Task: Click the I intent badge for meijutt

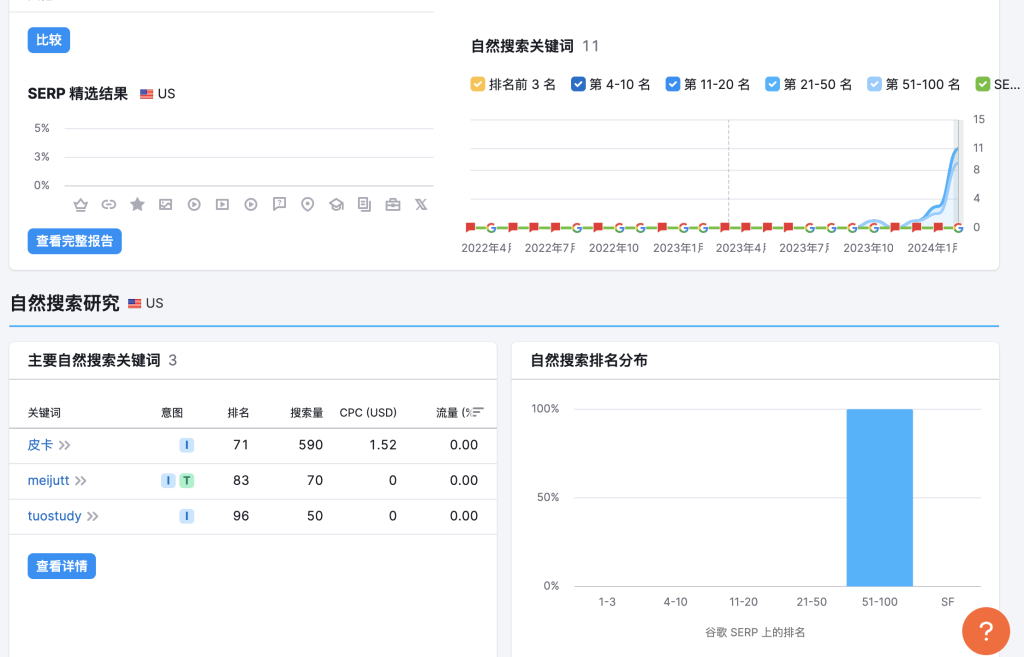Action: tap(168, 481)
